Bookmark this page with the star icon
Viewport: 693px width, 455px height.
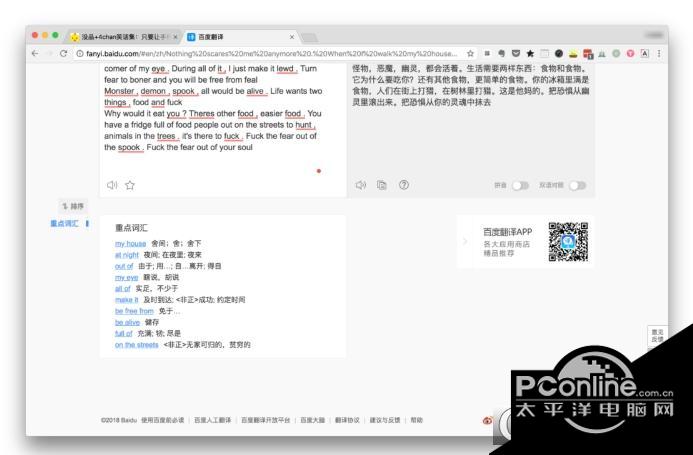click(470, 54)
